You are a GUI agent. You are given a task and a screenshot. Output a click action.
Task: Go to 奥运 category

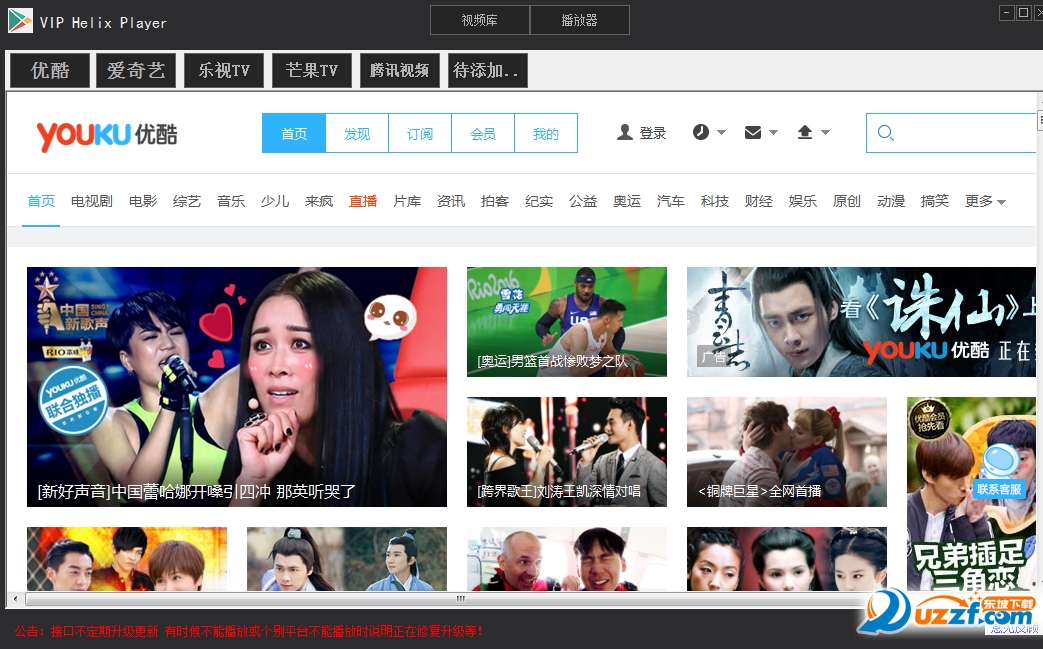point(627,201)
